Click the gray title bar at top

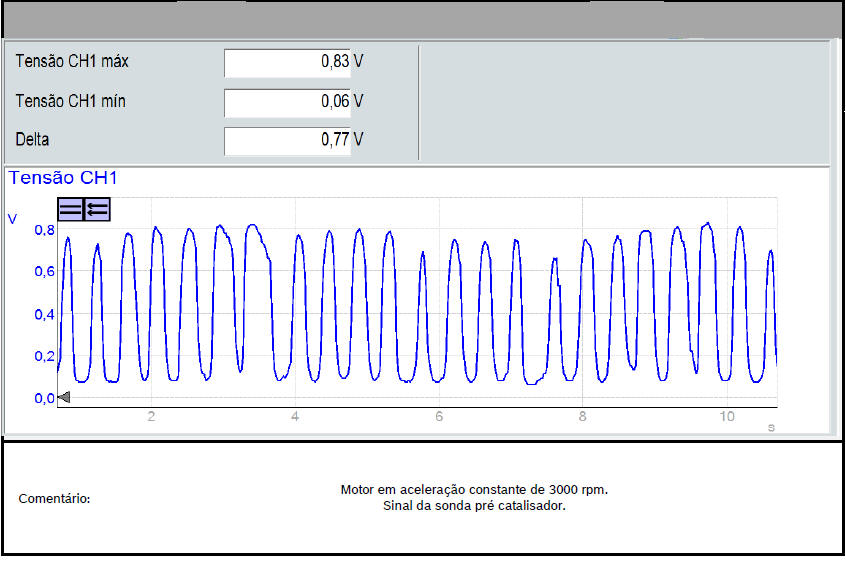coord(422,20)
